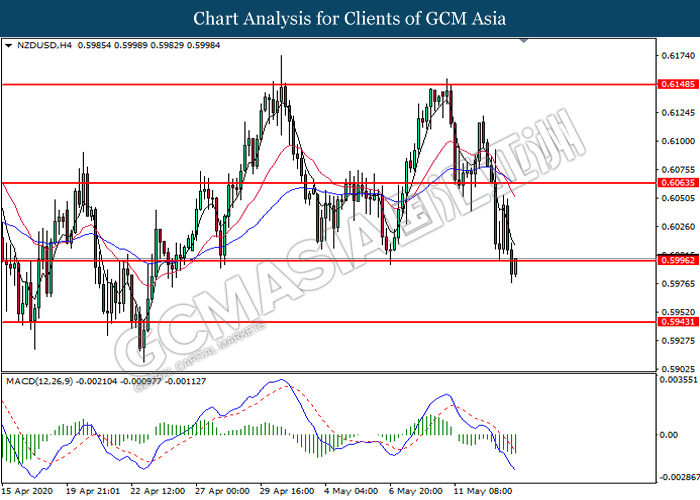Click the 0.60260 price axis label
The image size is (700, 500).
[x=678, y=227]
